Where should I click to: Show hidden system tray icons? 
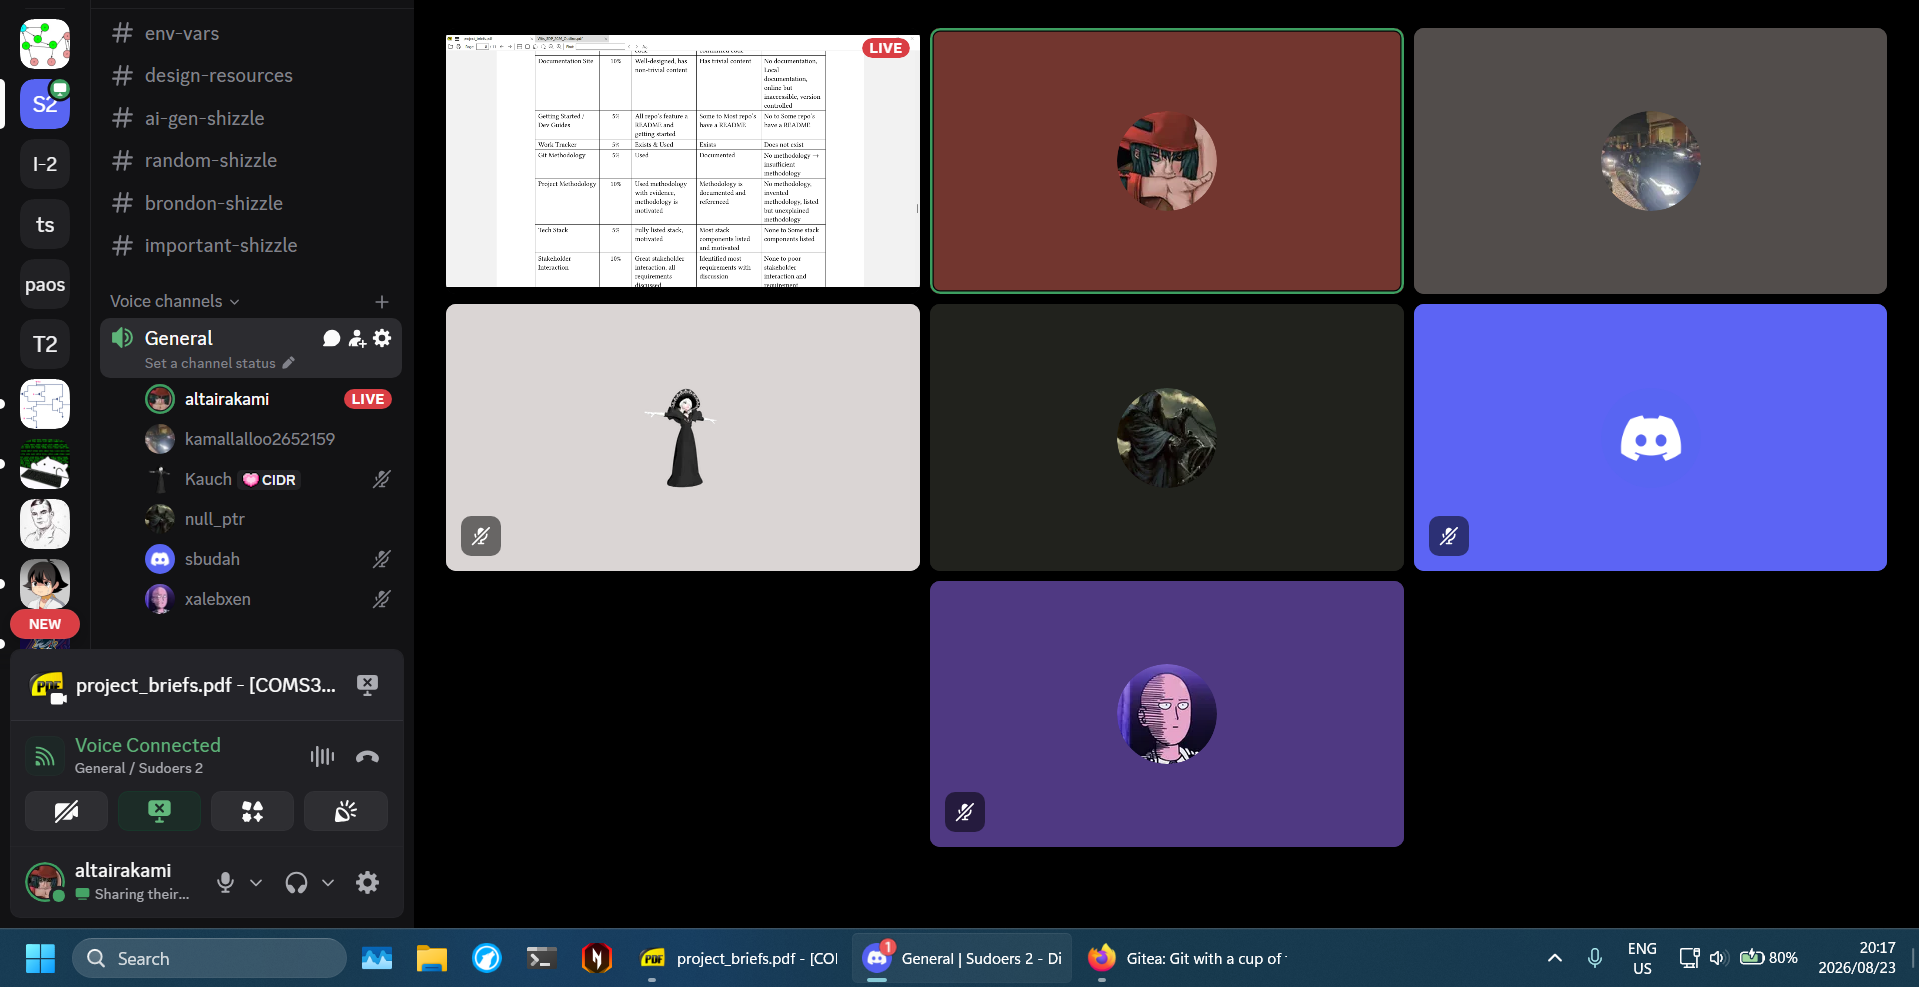[1554, 958]
